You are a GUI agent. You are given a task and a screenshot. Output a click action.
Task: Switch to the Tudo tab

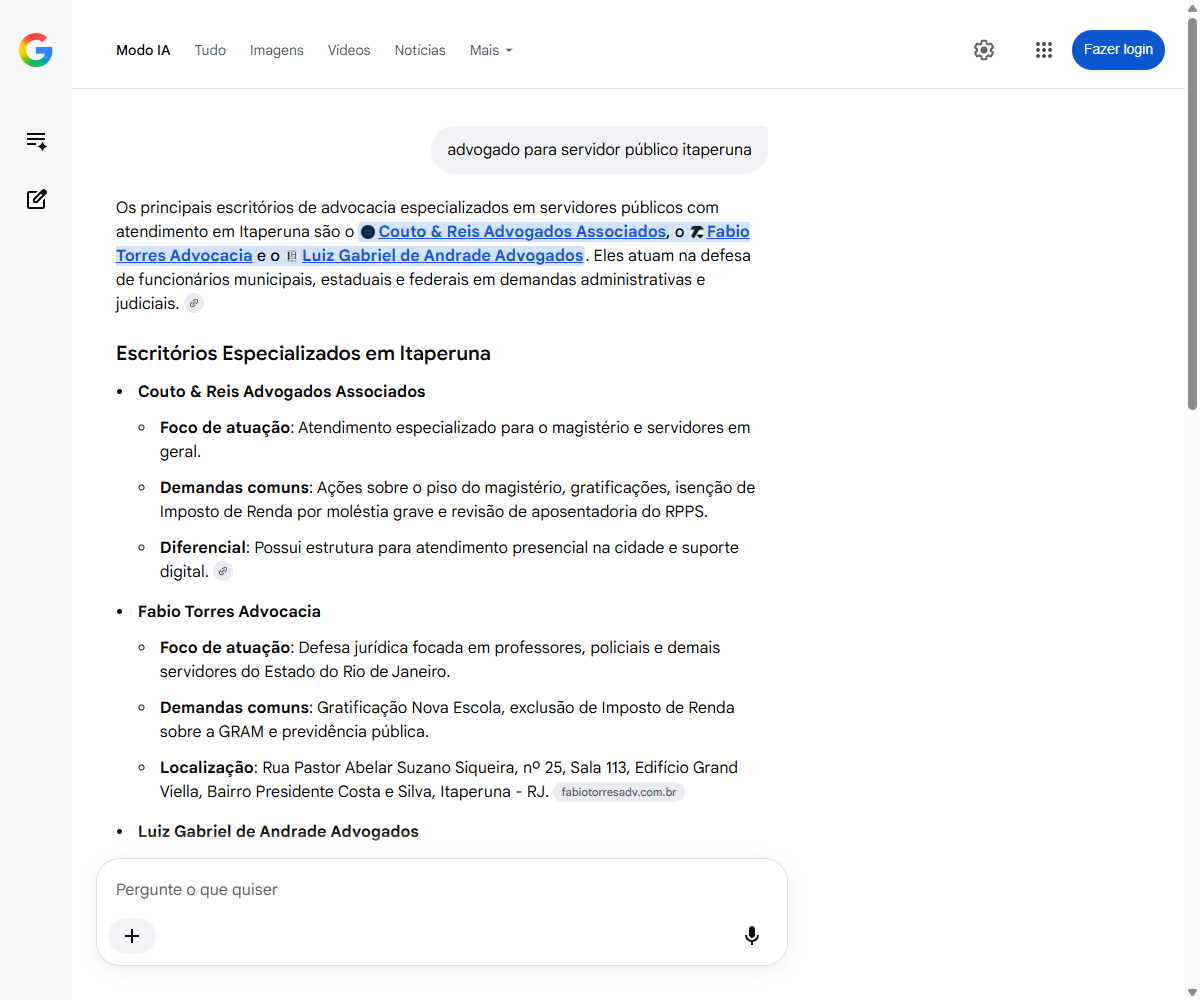click(x=210, y=50)
